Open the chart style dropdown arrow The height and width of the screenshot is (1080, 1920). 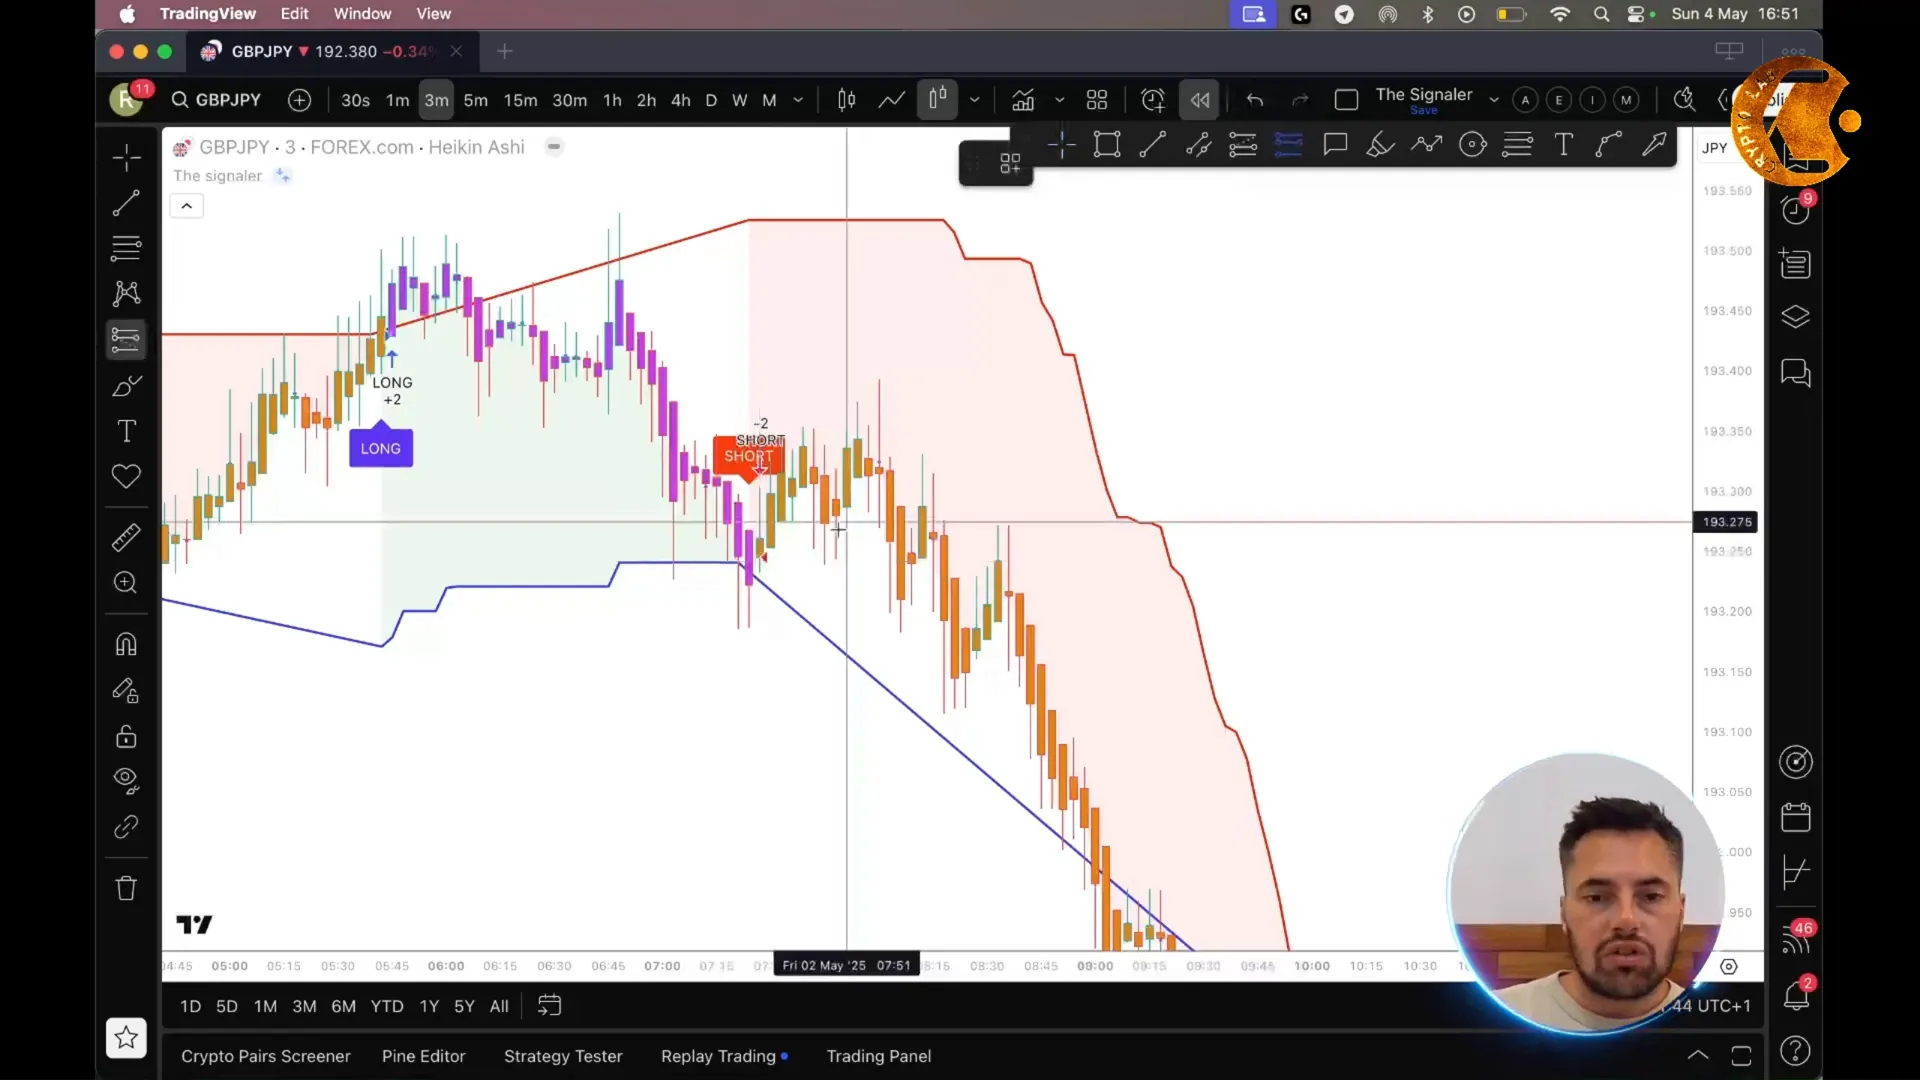(975, 100)
